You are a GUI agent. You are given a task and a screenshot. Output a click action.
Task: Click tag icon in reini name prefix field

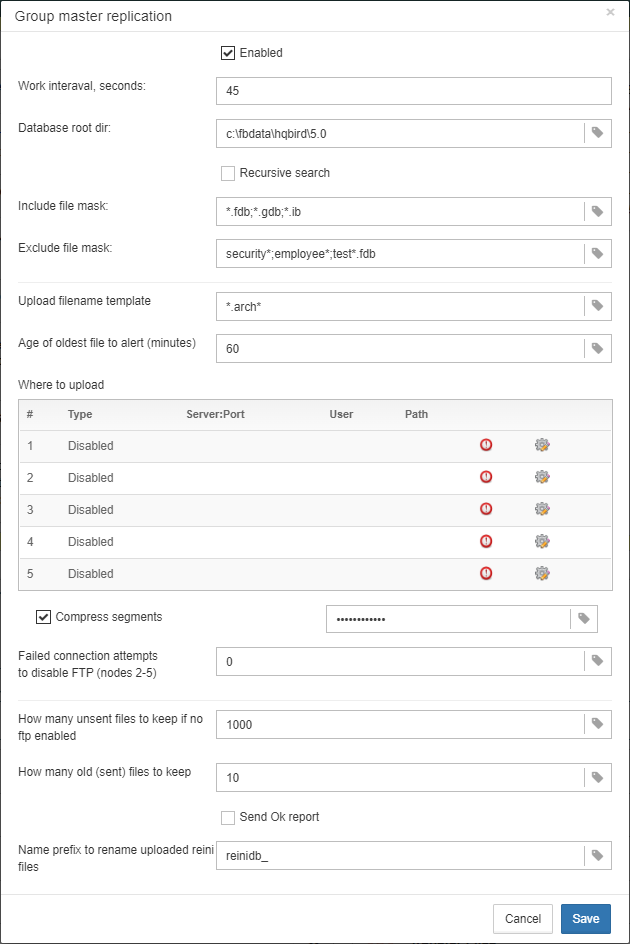click(597, 856)
